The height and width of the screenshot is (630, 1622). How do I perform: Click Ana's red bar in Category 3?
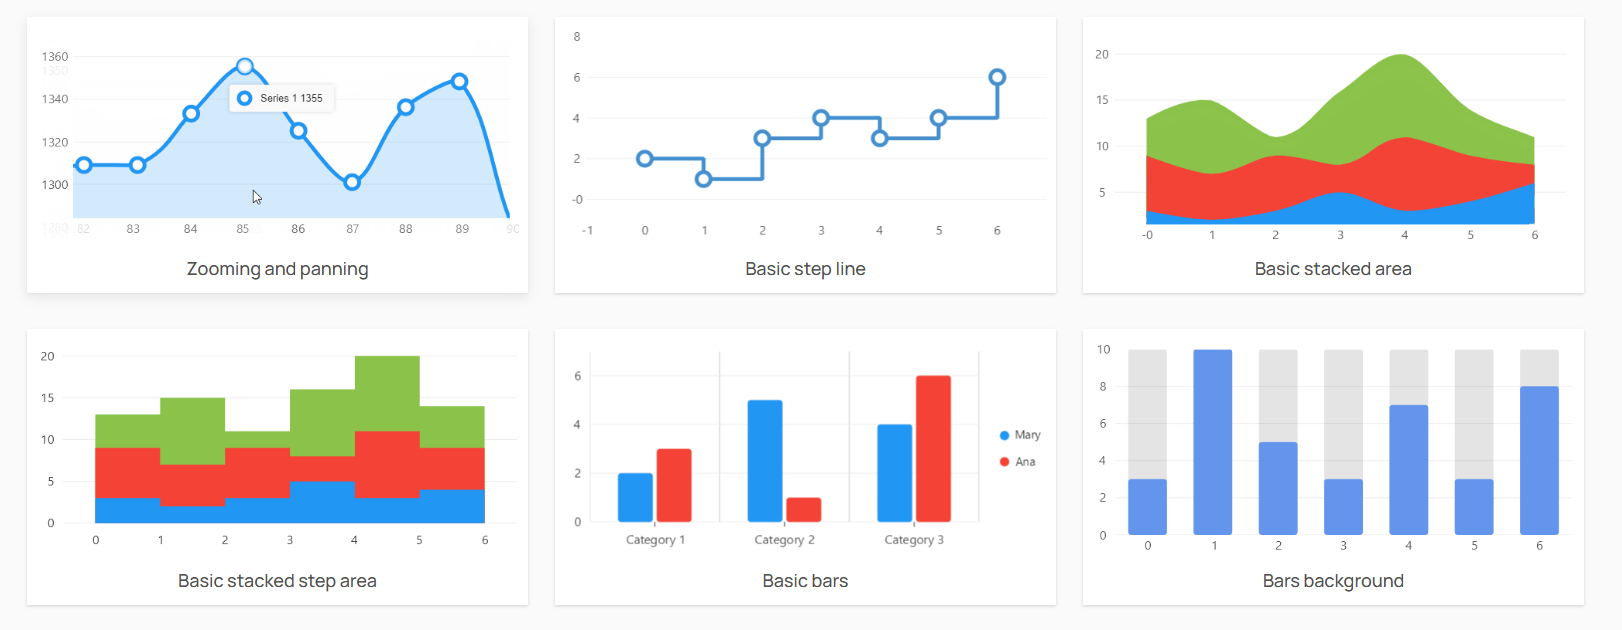933,448
